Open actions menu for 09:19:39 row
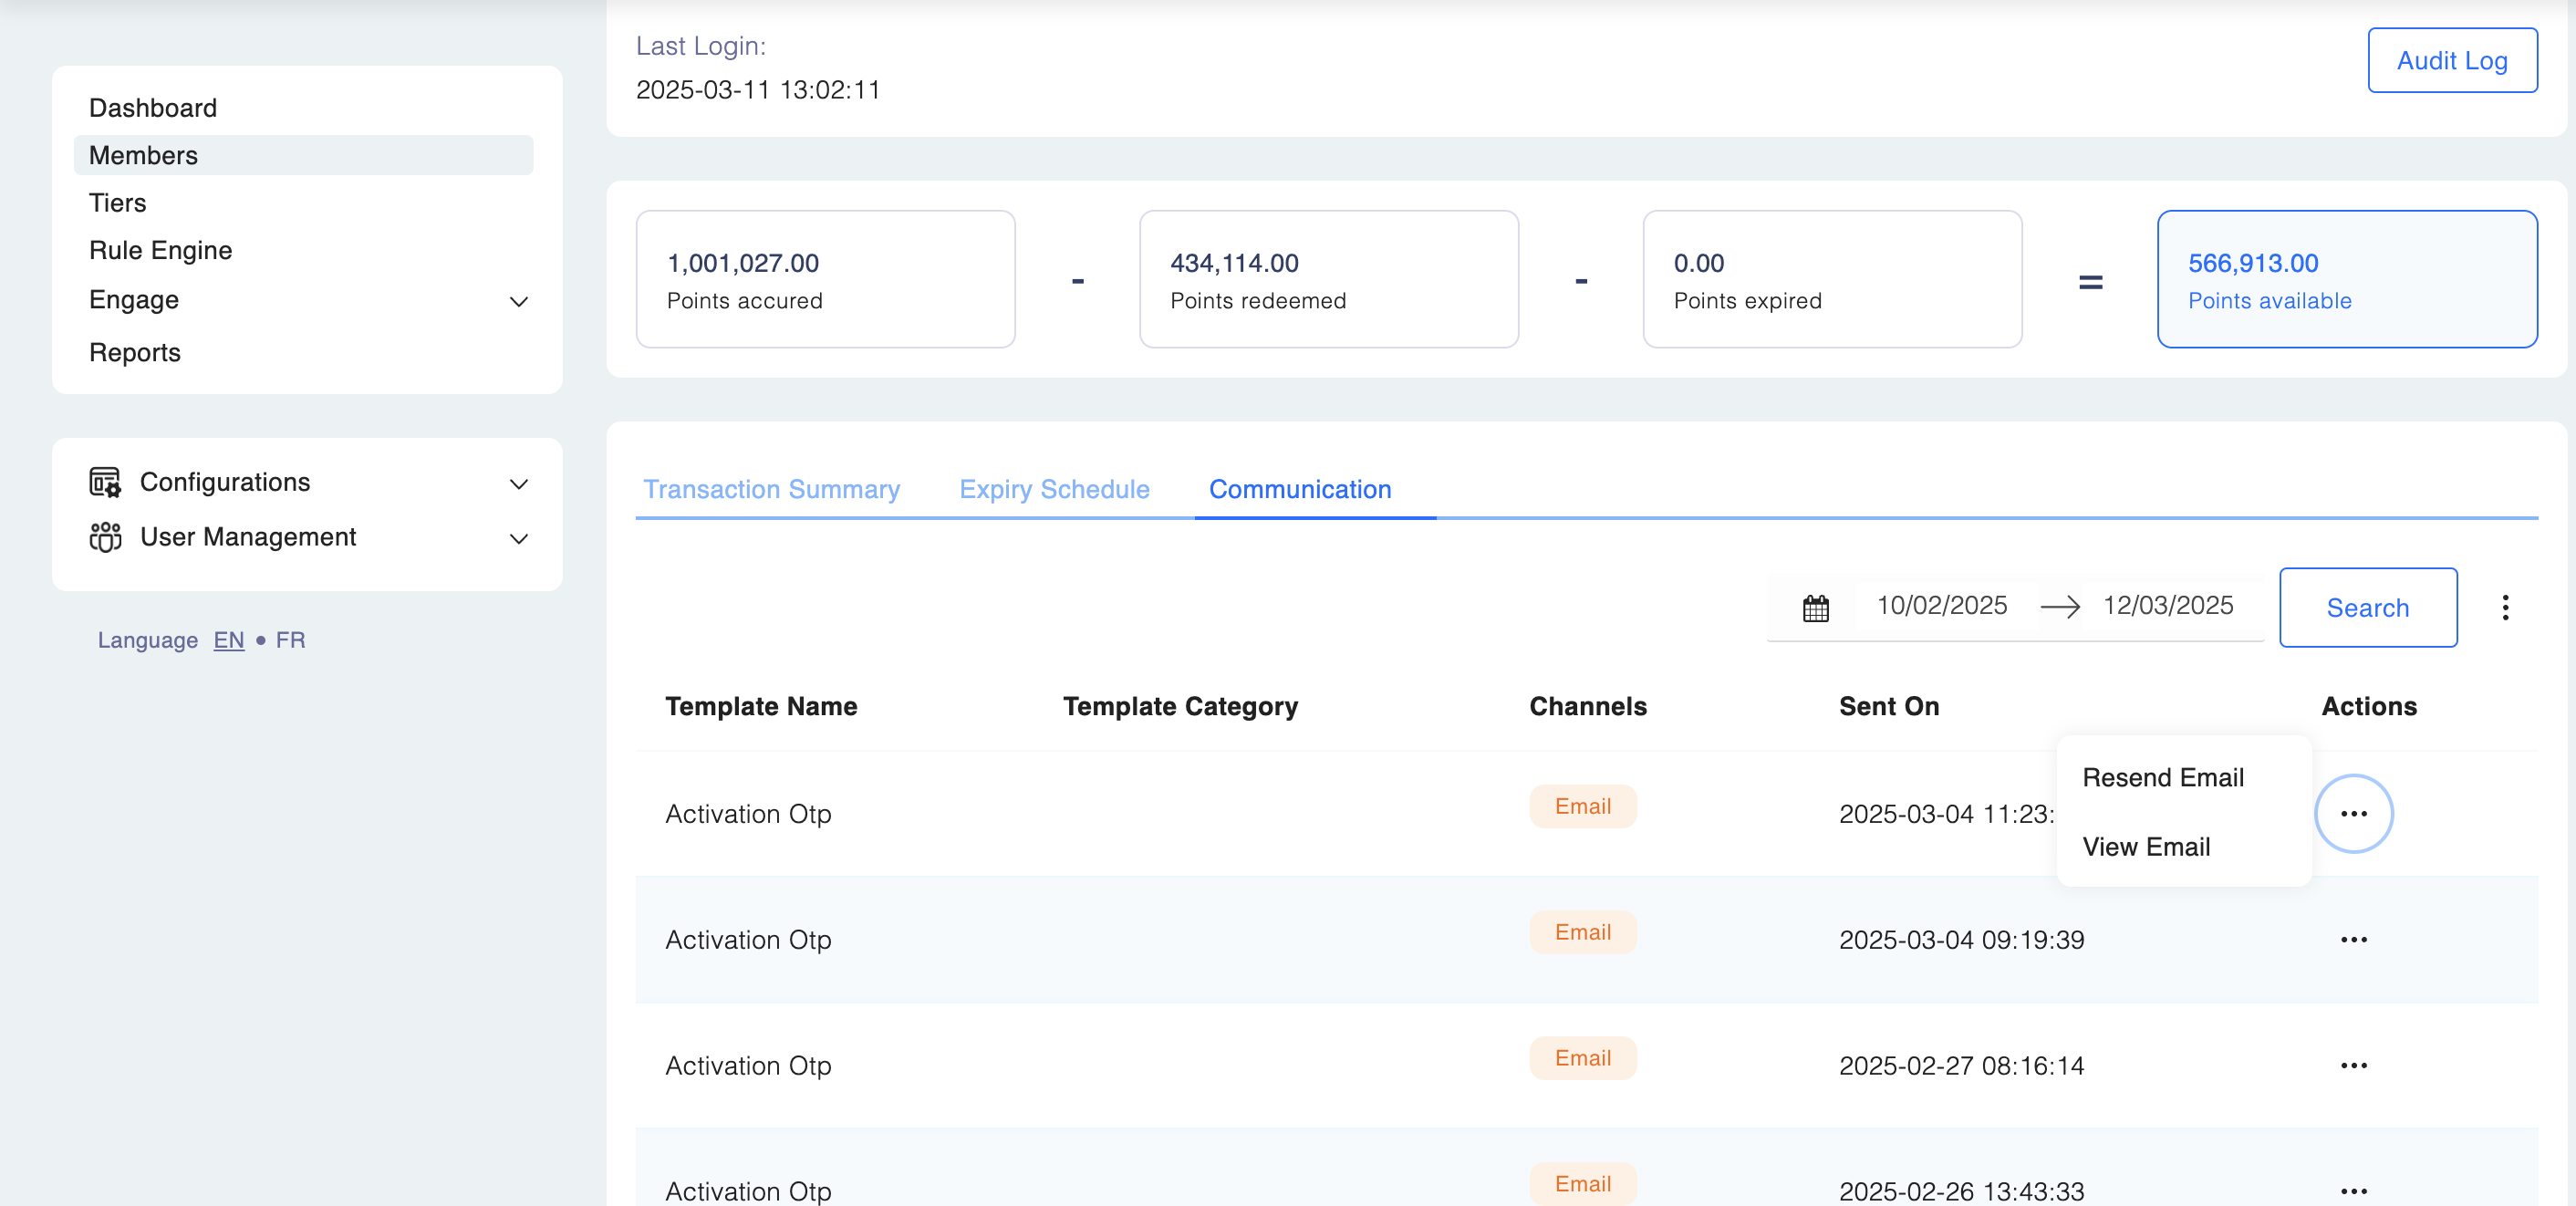Screen dimensions: 2576x1206 [x=2353, y=940]
